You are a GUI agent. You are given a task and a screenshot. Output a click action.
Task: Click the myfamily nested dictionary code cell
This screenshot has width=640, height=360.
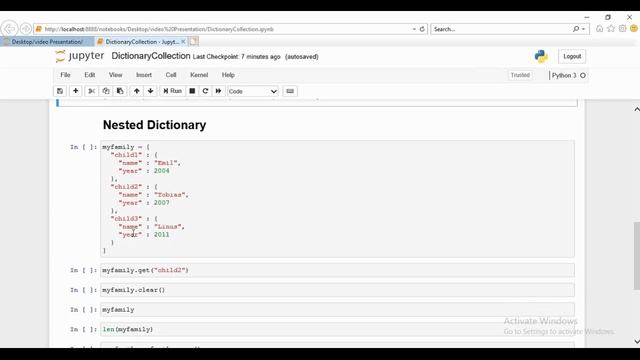(337, 199)
